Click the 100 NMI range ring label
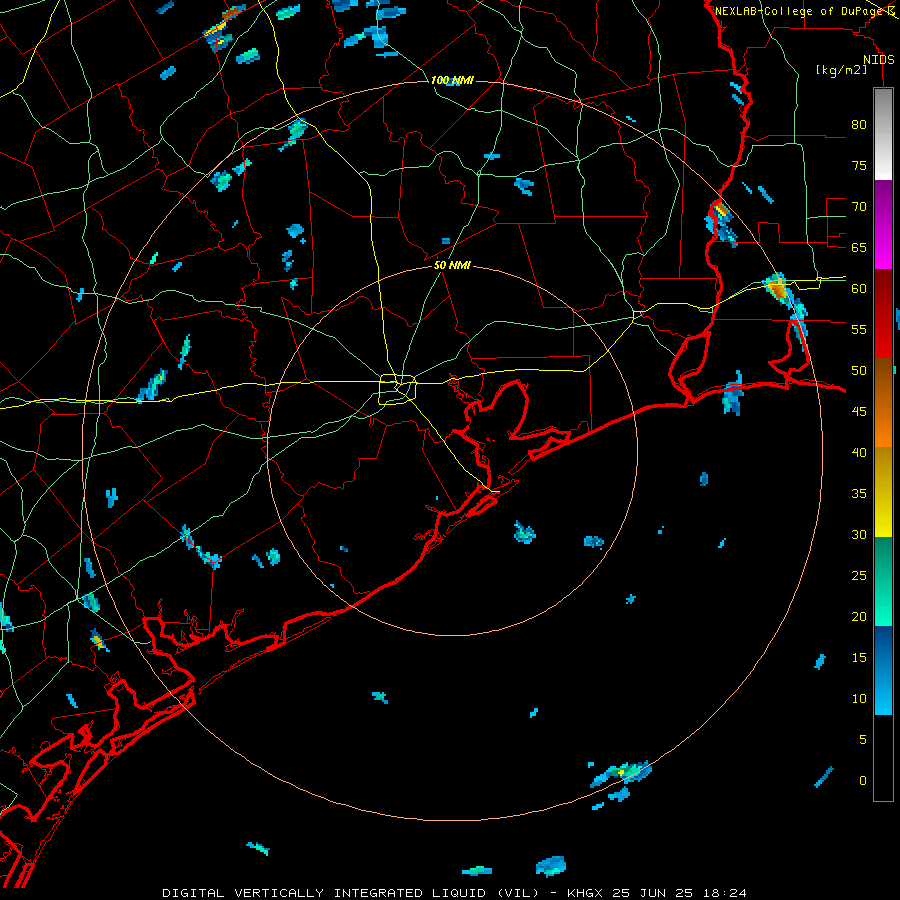This screenshot has height=900, width=900. tap(452, 80)
